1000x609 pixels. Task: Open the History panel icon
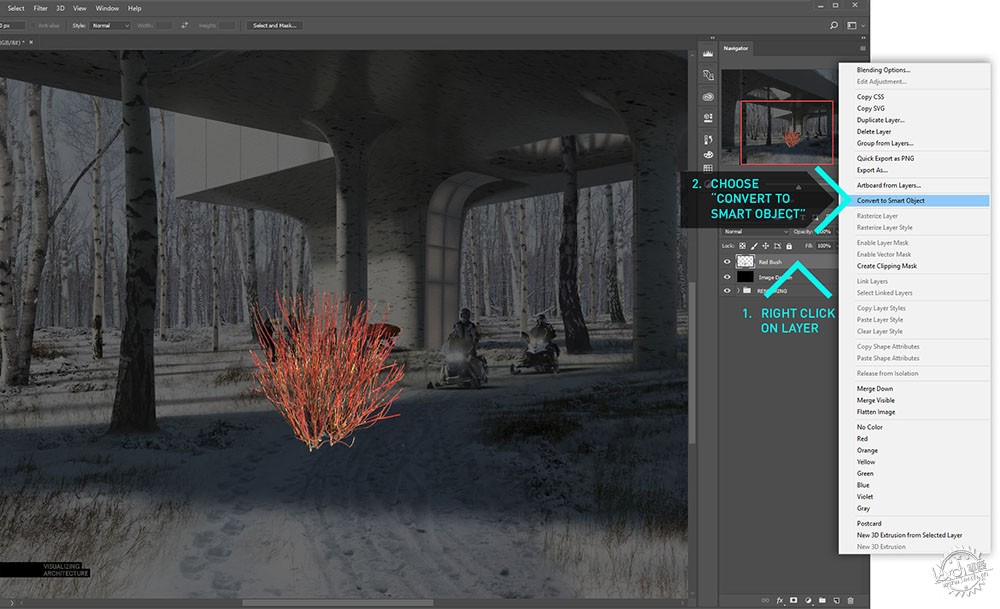708,75
